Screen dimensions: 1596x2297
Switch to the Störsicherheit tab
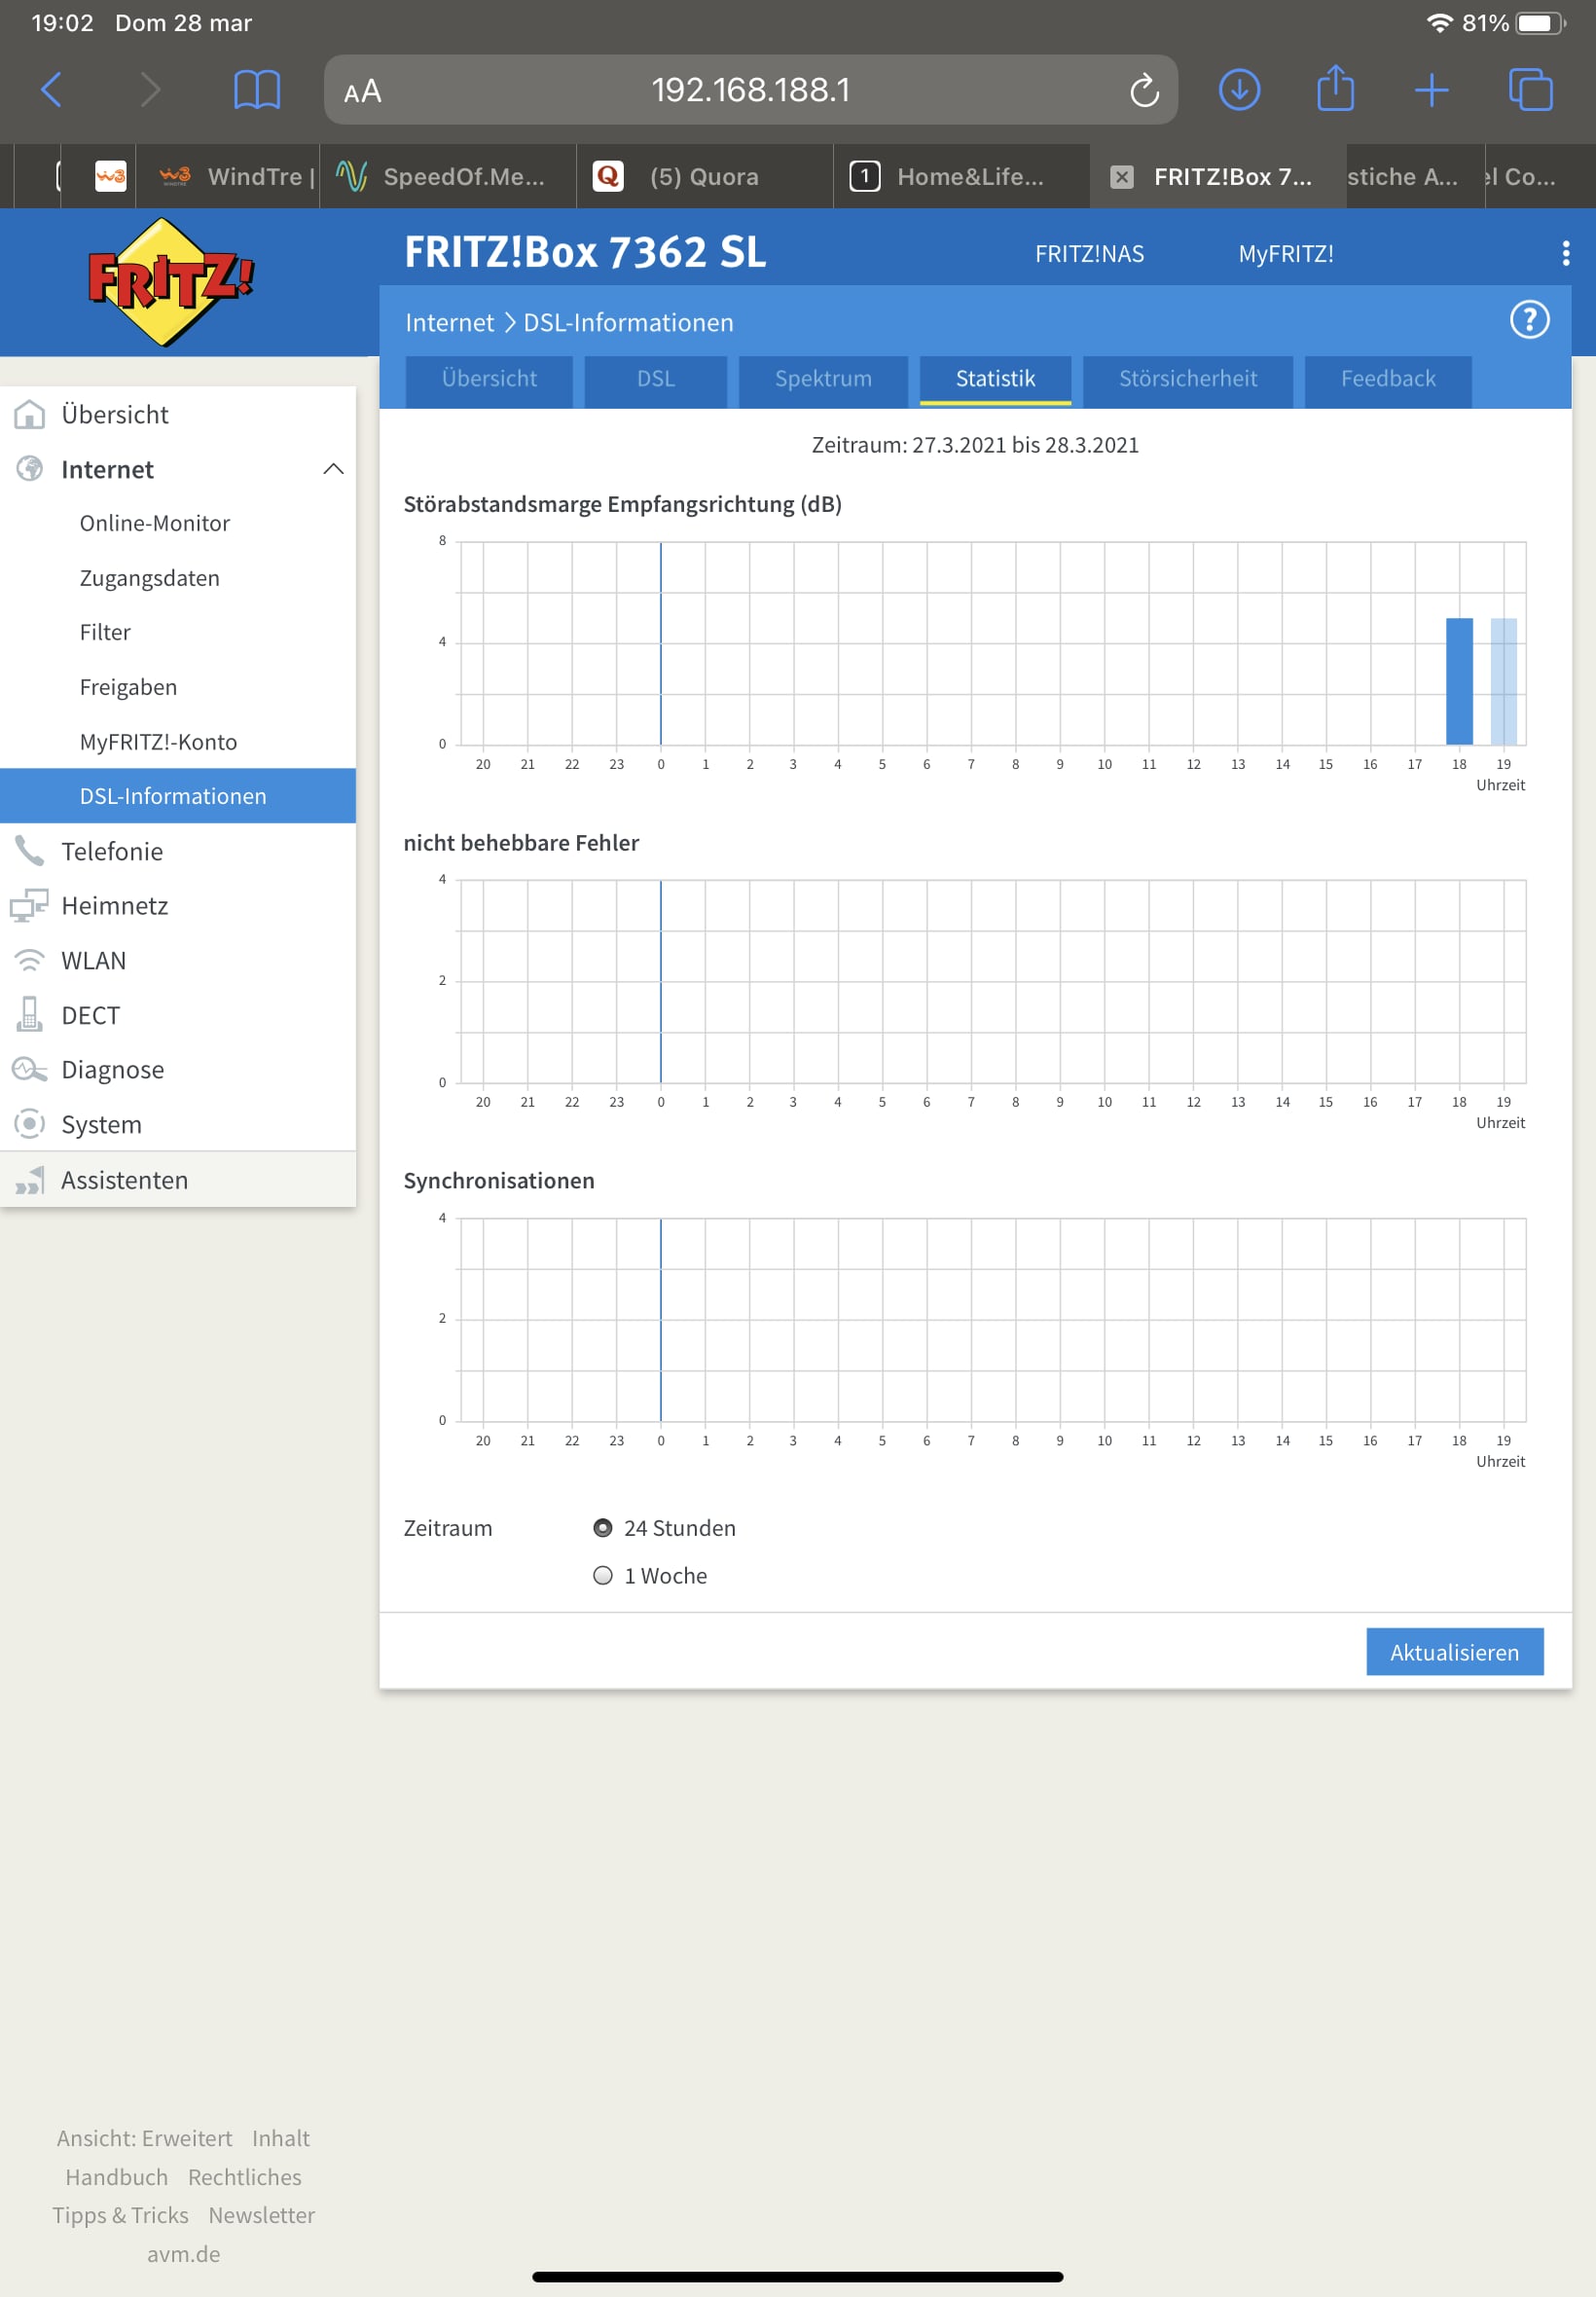point(1187,379)
